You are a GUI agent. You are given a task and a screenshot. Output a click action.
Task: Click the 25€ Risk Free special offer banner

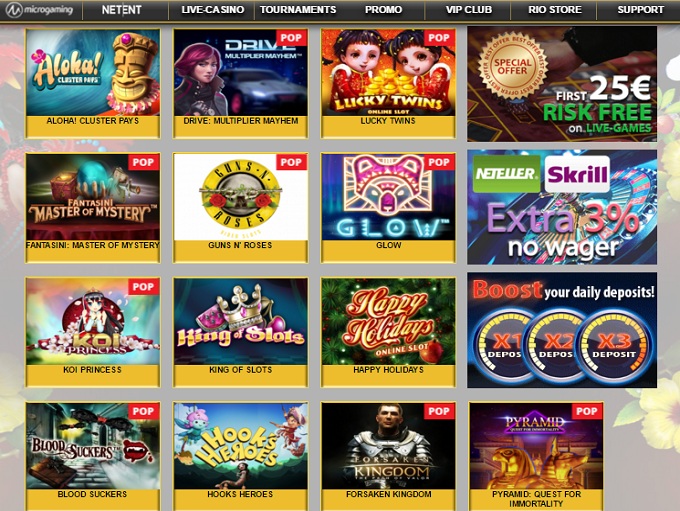(562, 84)
